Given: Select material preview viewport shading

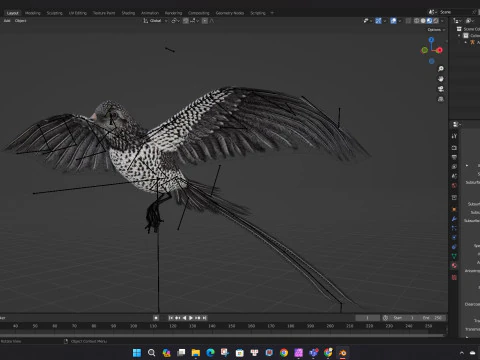Looking at the screenshot, I should (x=429, y=21).
